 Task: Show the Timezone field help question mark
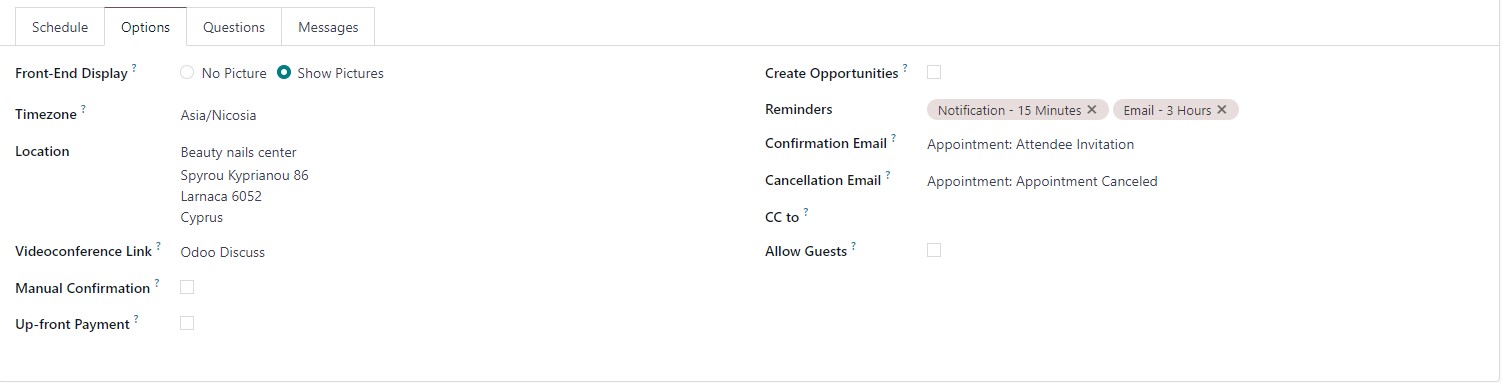[x=84, y=110]
